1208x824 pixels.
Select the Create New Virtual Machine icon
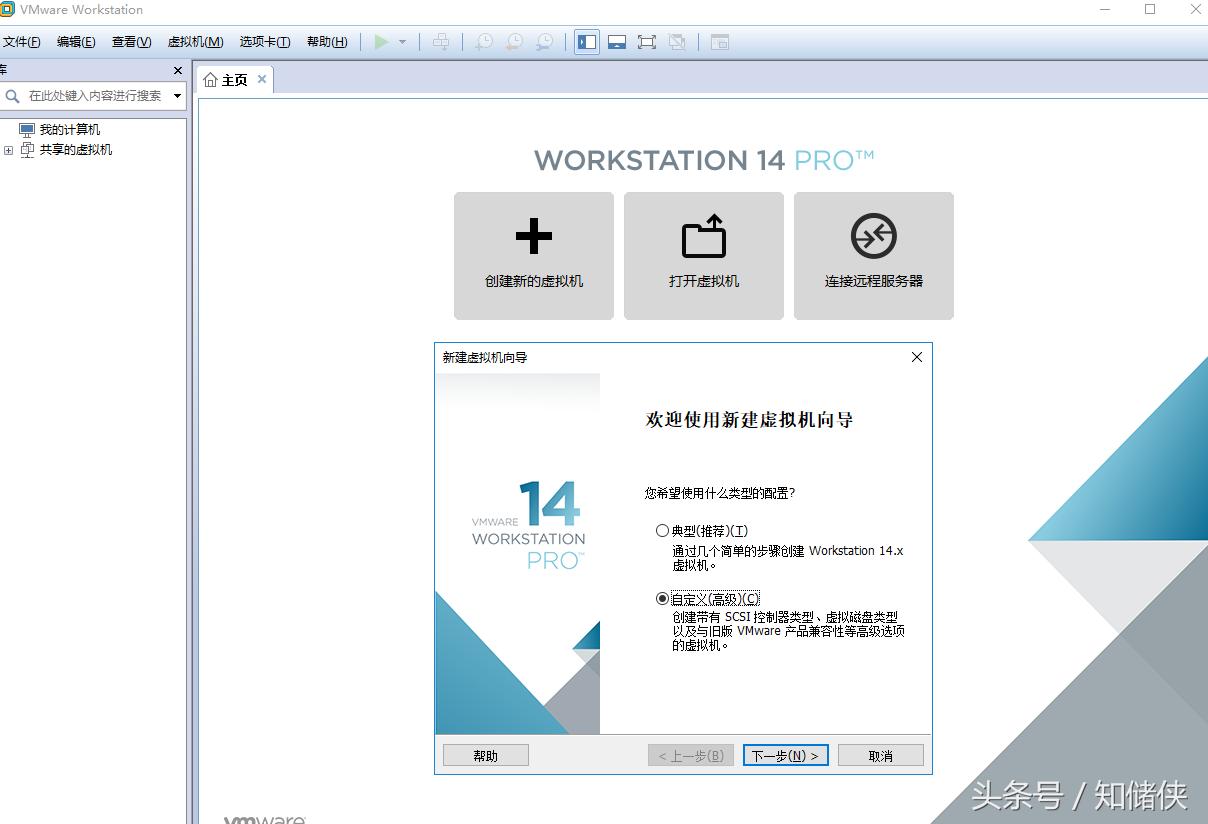(533, 255)
